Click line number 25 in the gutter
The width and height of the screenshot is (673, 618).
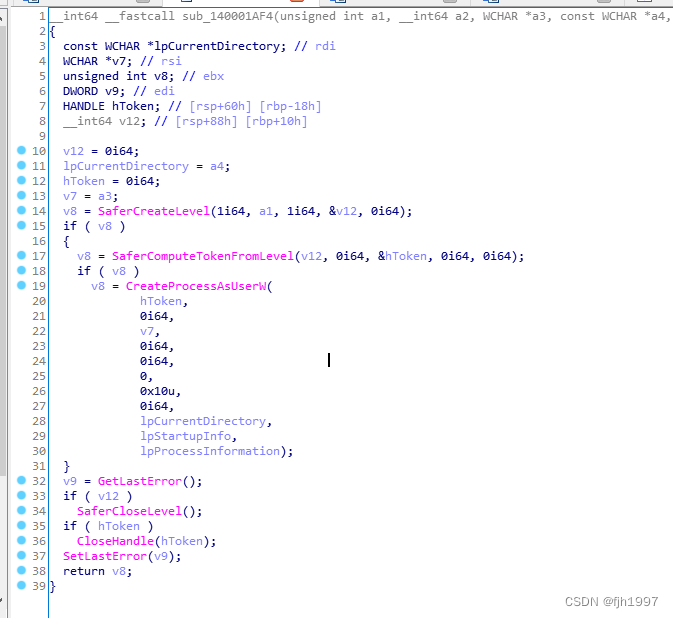click(39, 376)
